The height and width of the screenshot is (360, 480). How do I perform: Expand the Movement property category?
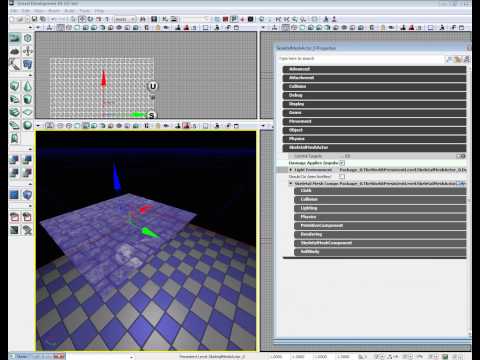point(374,122)
